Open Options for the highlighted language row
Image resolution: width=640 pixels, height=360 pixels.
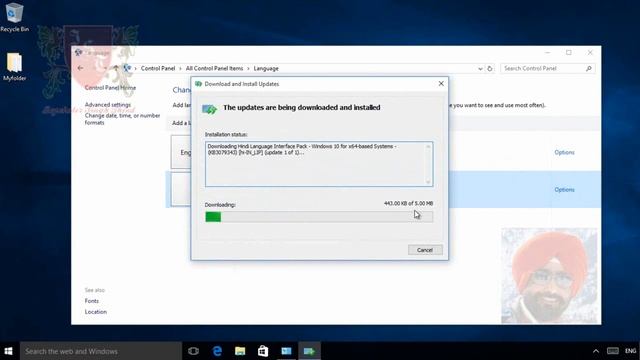click(564, 190)
